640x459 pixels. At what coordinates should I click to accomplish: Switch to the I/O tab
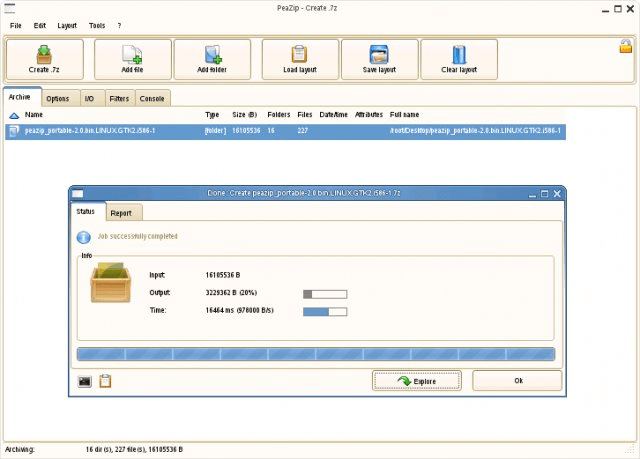92,98
